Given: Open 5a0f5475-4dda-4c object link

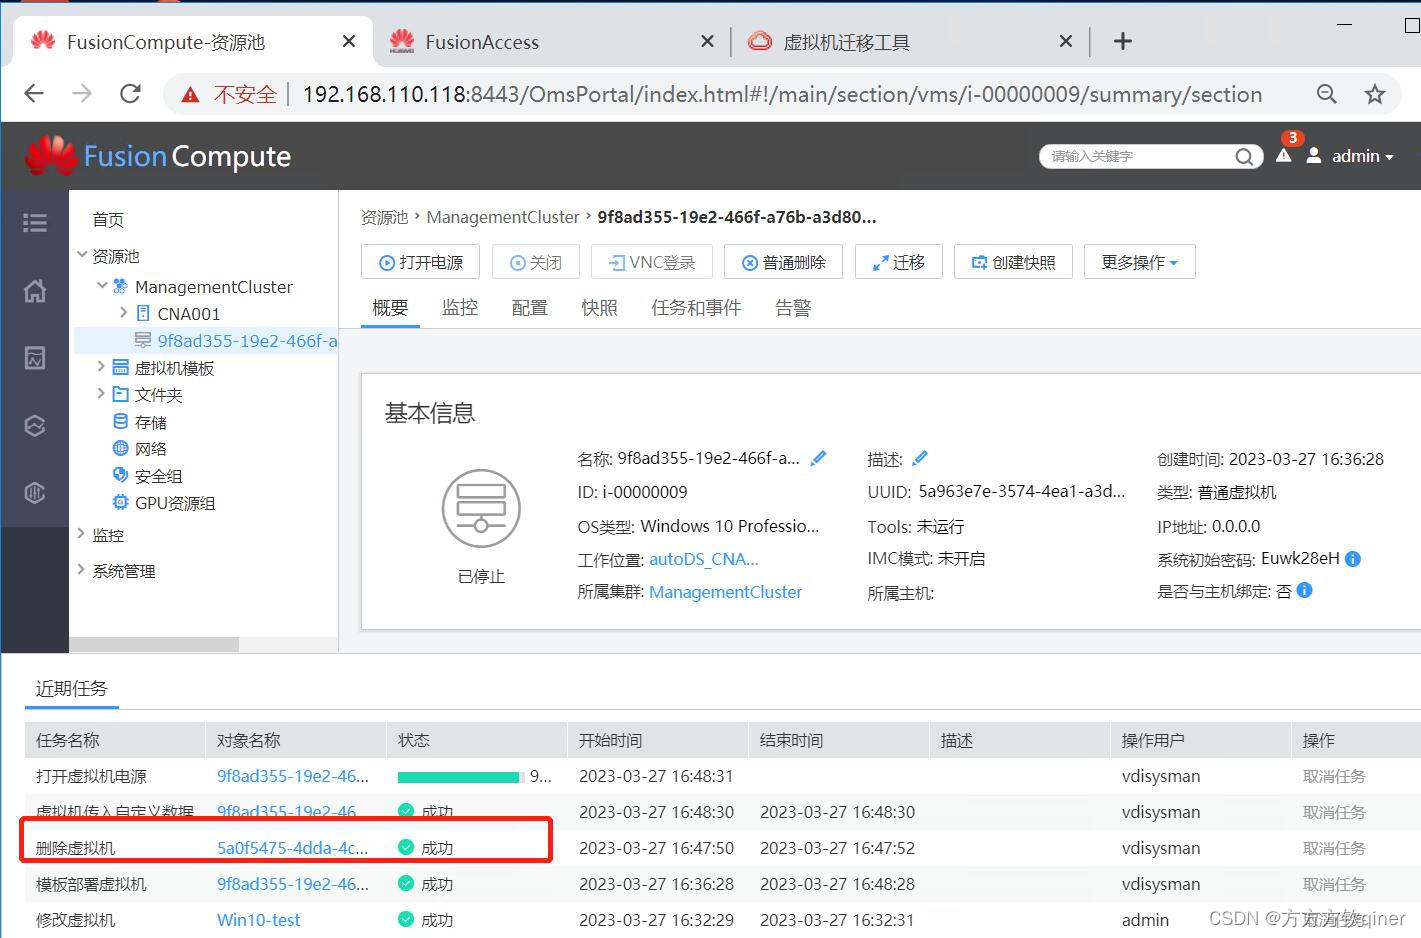Looking at the screenshot, I should click(292, 848).
